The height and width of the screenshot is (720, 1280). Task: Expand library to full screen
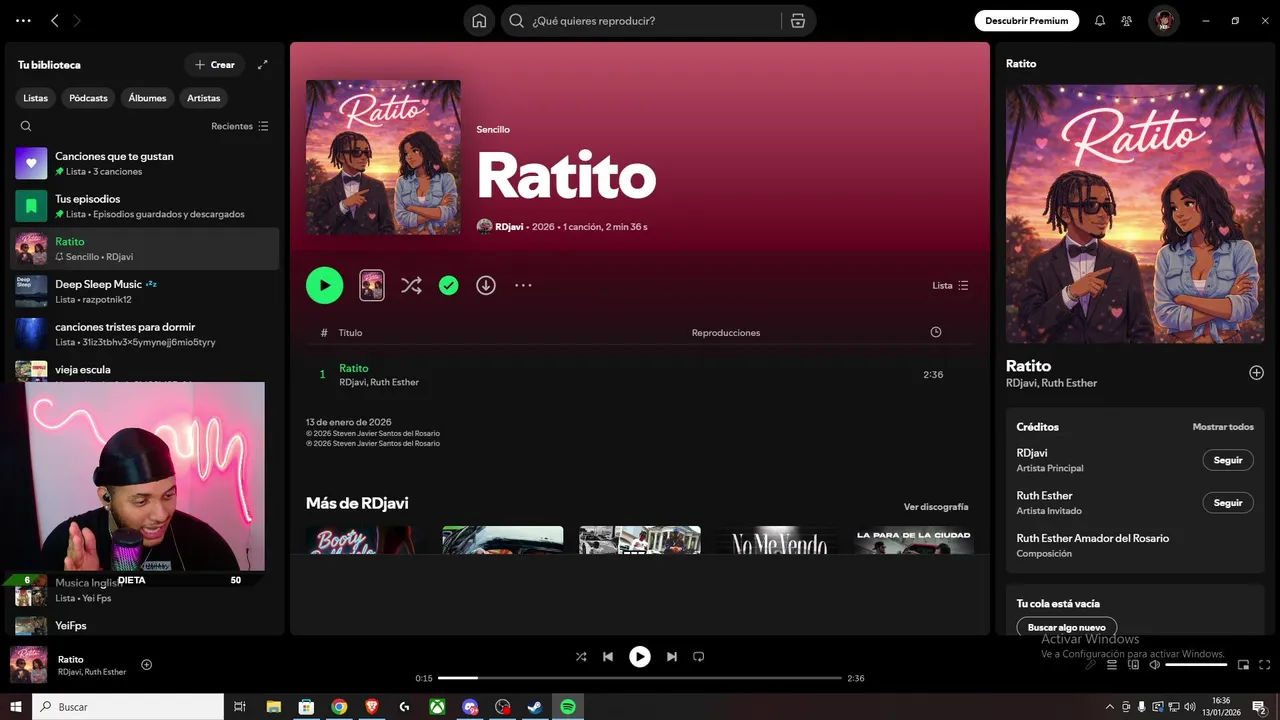tap(263, 64)
